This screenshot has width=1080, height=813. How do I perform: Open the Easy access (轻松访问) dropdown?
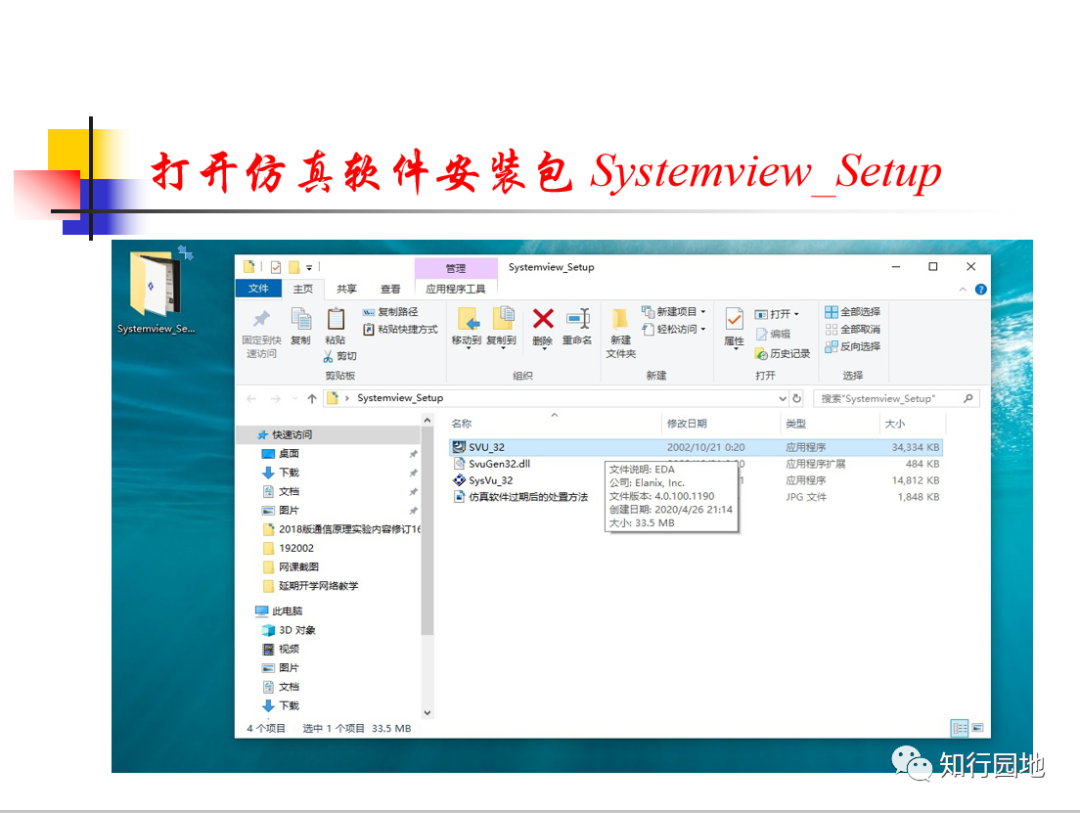pos(674,329)
